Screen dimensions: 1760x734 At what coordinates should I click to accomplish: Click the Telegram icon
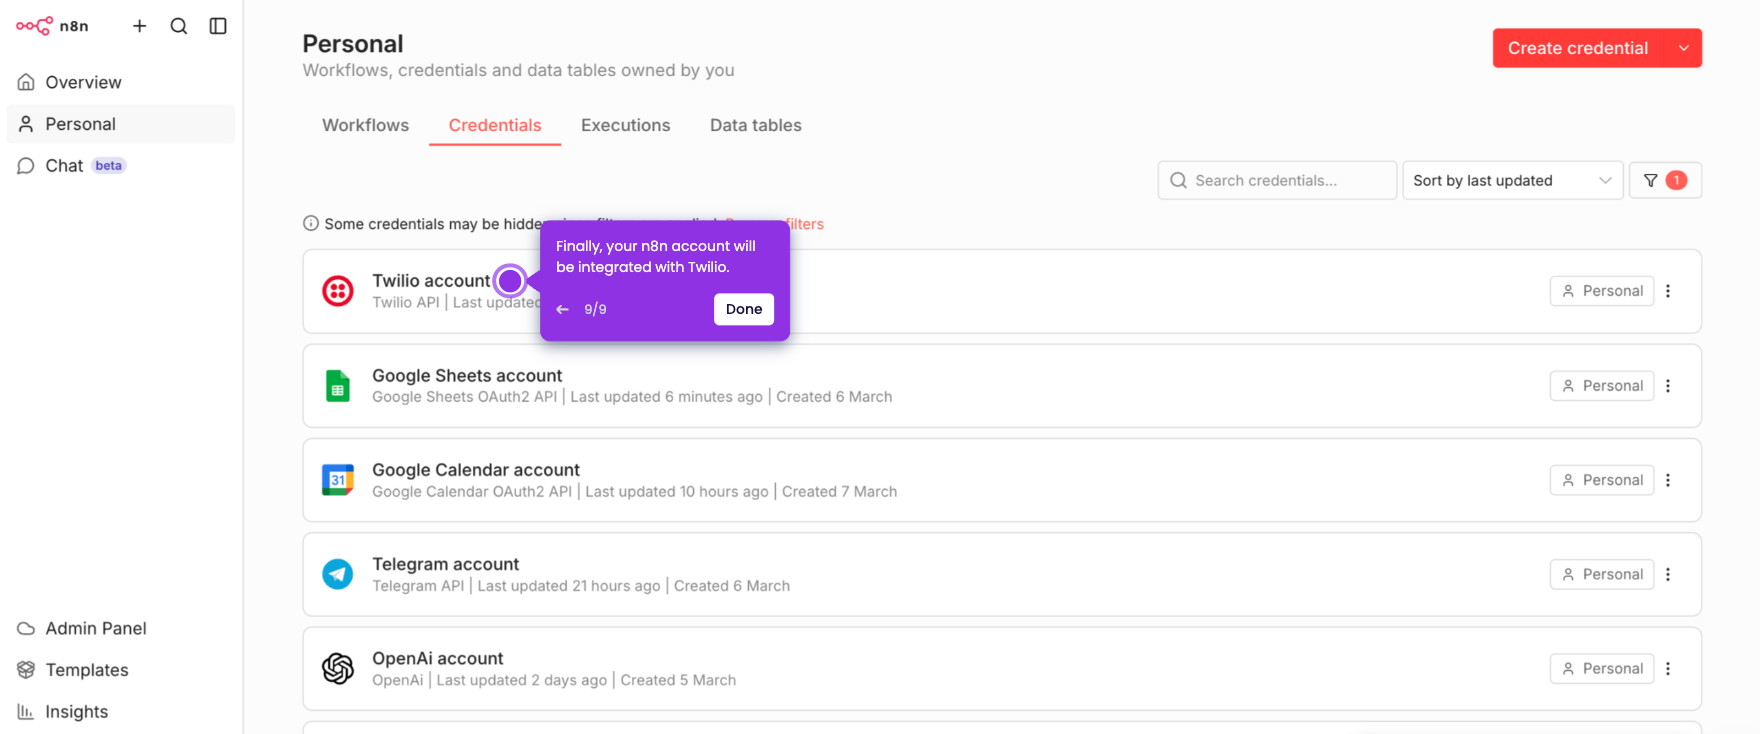click(x=338, y=574)
